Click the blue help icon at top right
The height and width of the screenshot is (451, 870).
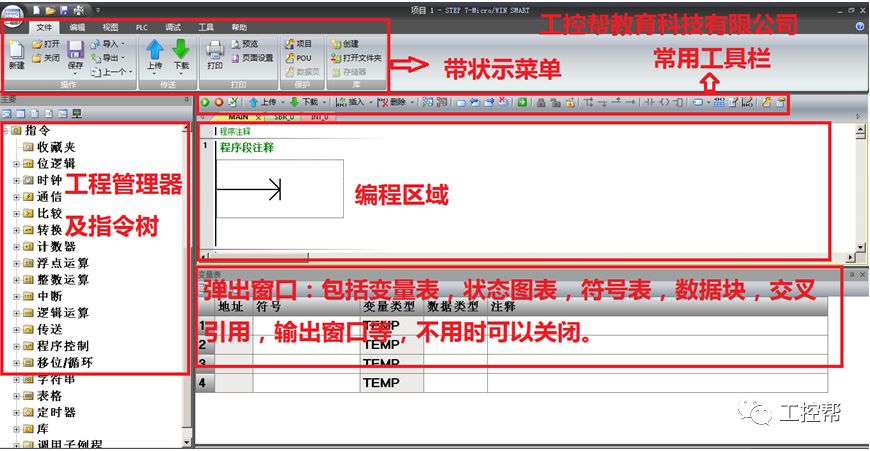(861, 26)
